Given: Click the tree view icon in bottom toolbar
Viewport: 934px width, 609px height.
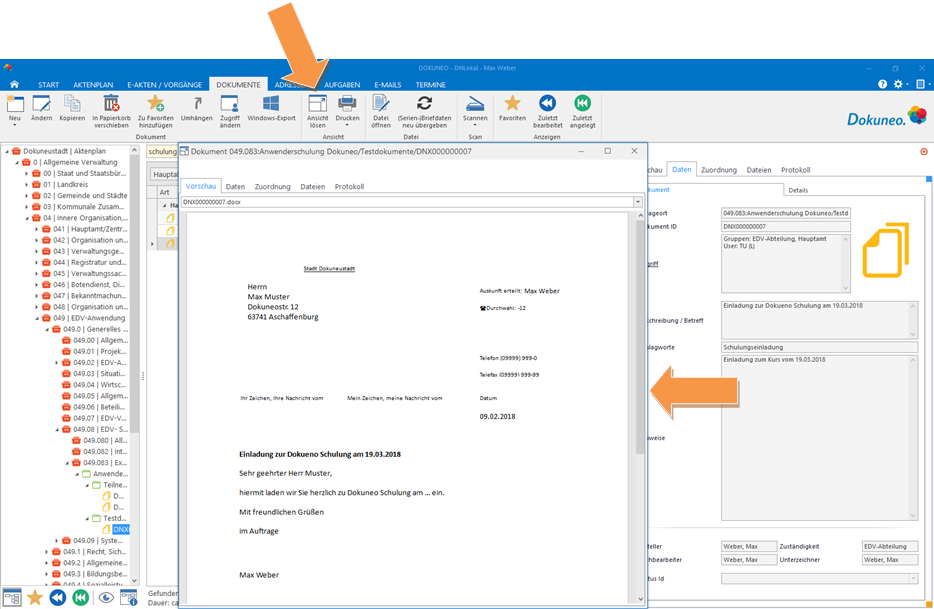Looking at the screenshot, I should point(12,597).
